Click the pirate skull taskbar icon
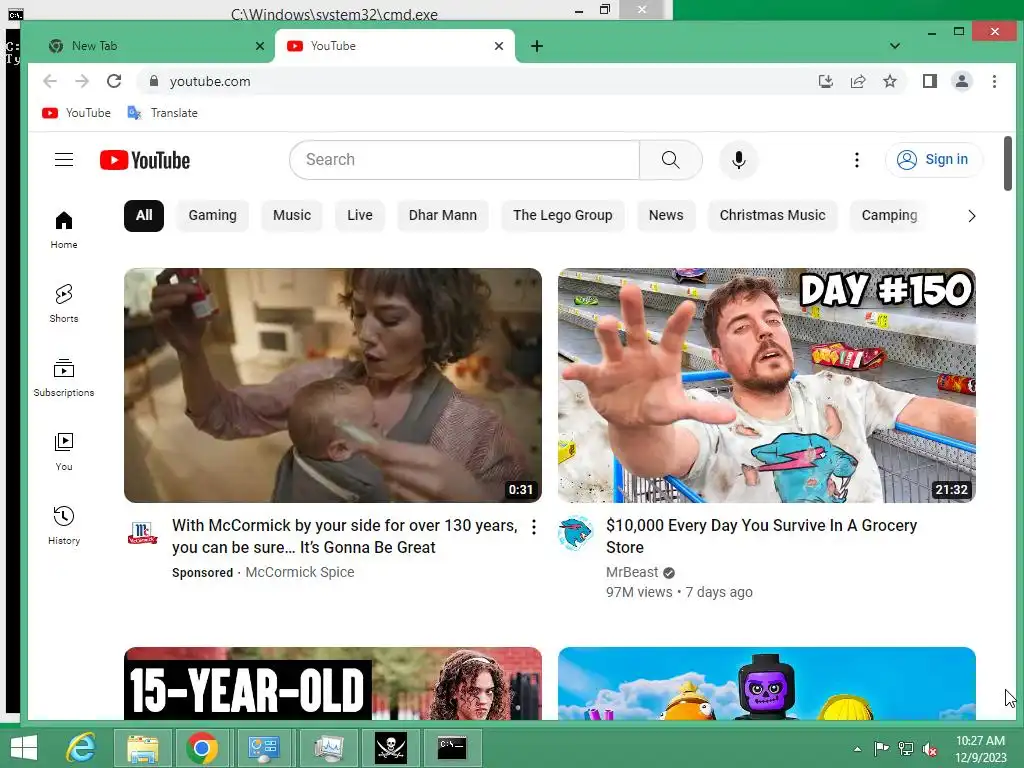Screen dimensions: 1024x768 pos(391,748)
